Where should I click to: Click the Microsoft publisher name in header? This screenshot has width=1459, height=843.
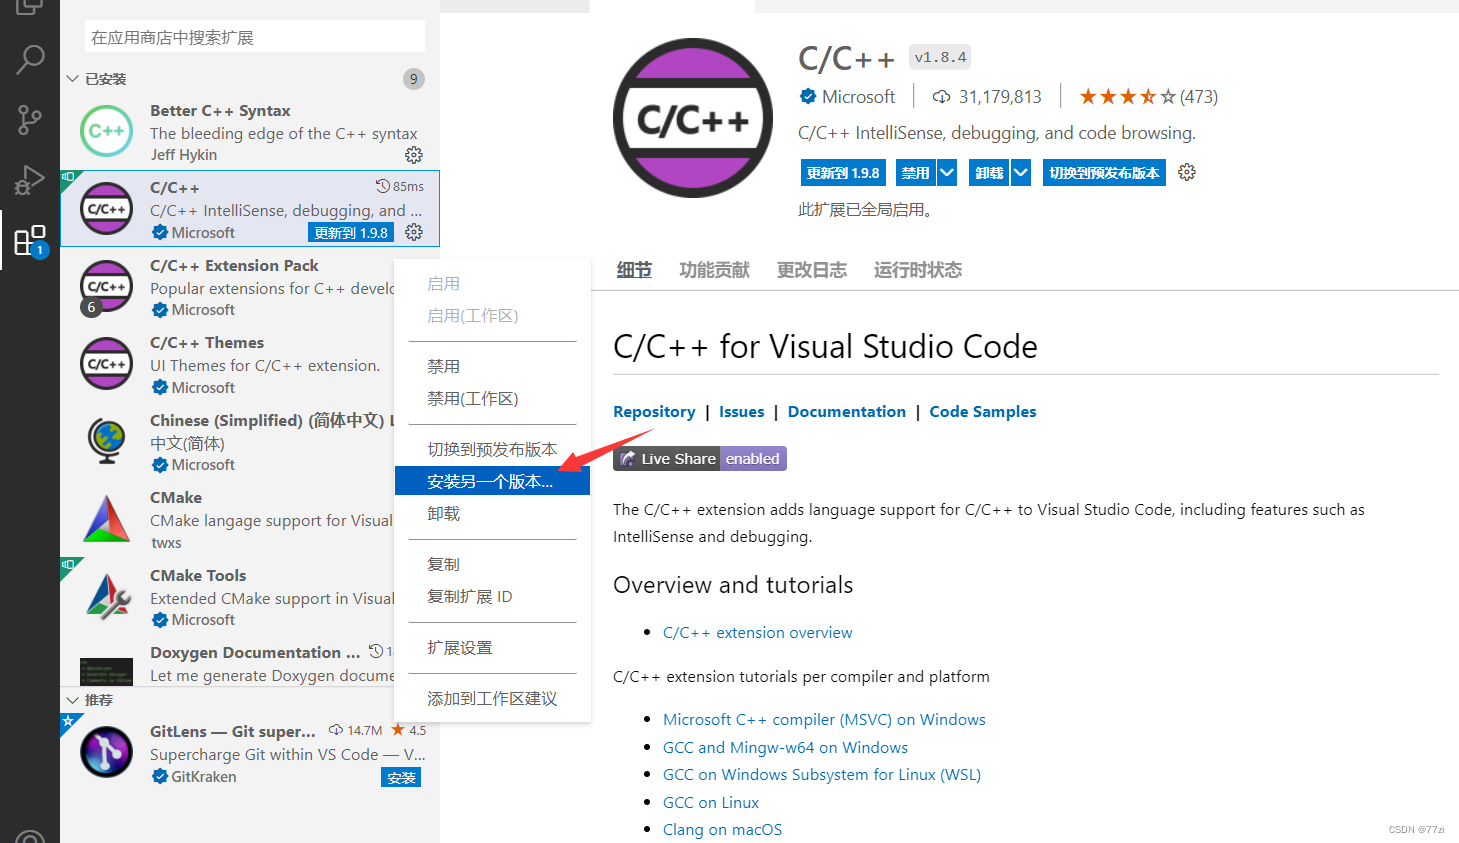[x=859, y=97]
